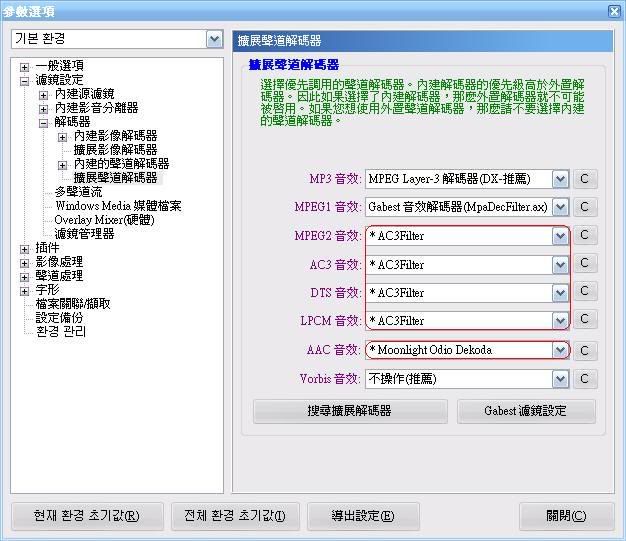626x541 pixels.
Task: Select 濾鏡管理器 in the tree
Action: (x=84, y=234)
